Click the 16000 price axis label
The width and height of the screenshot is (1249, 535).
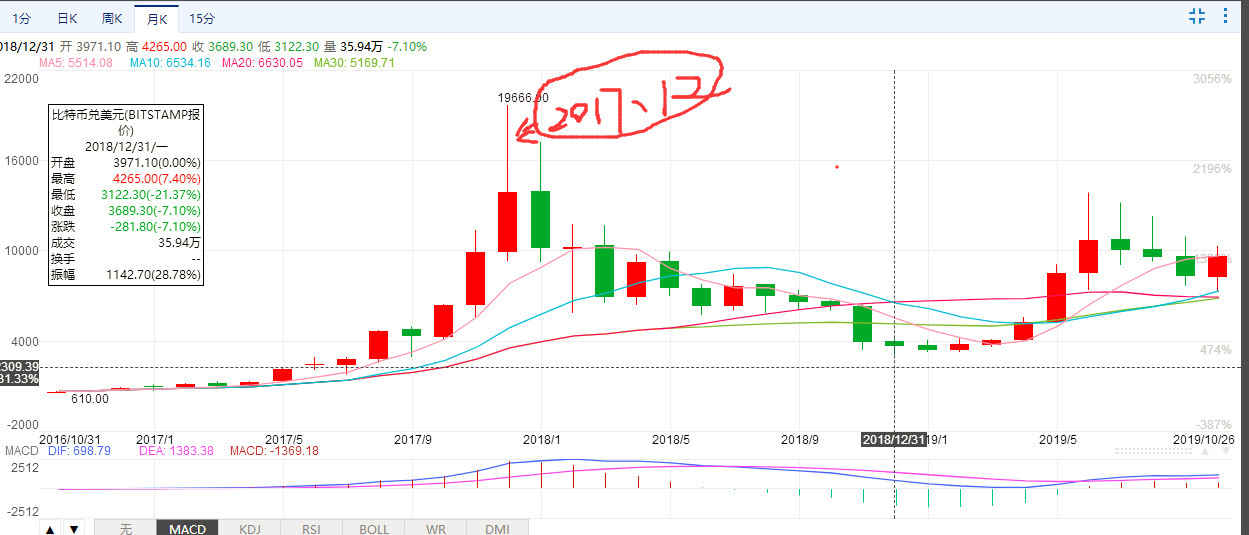21,160
